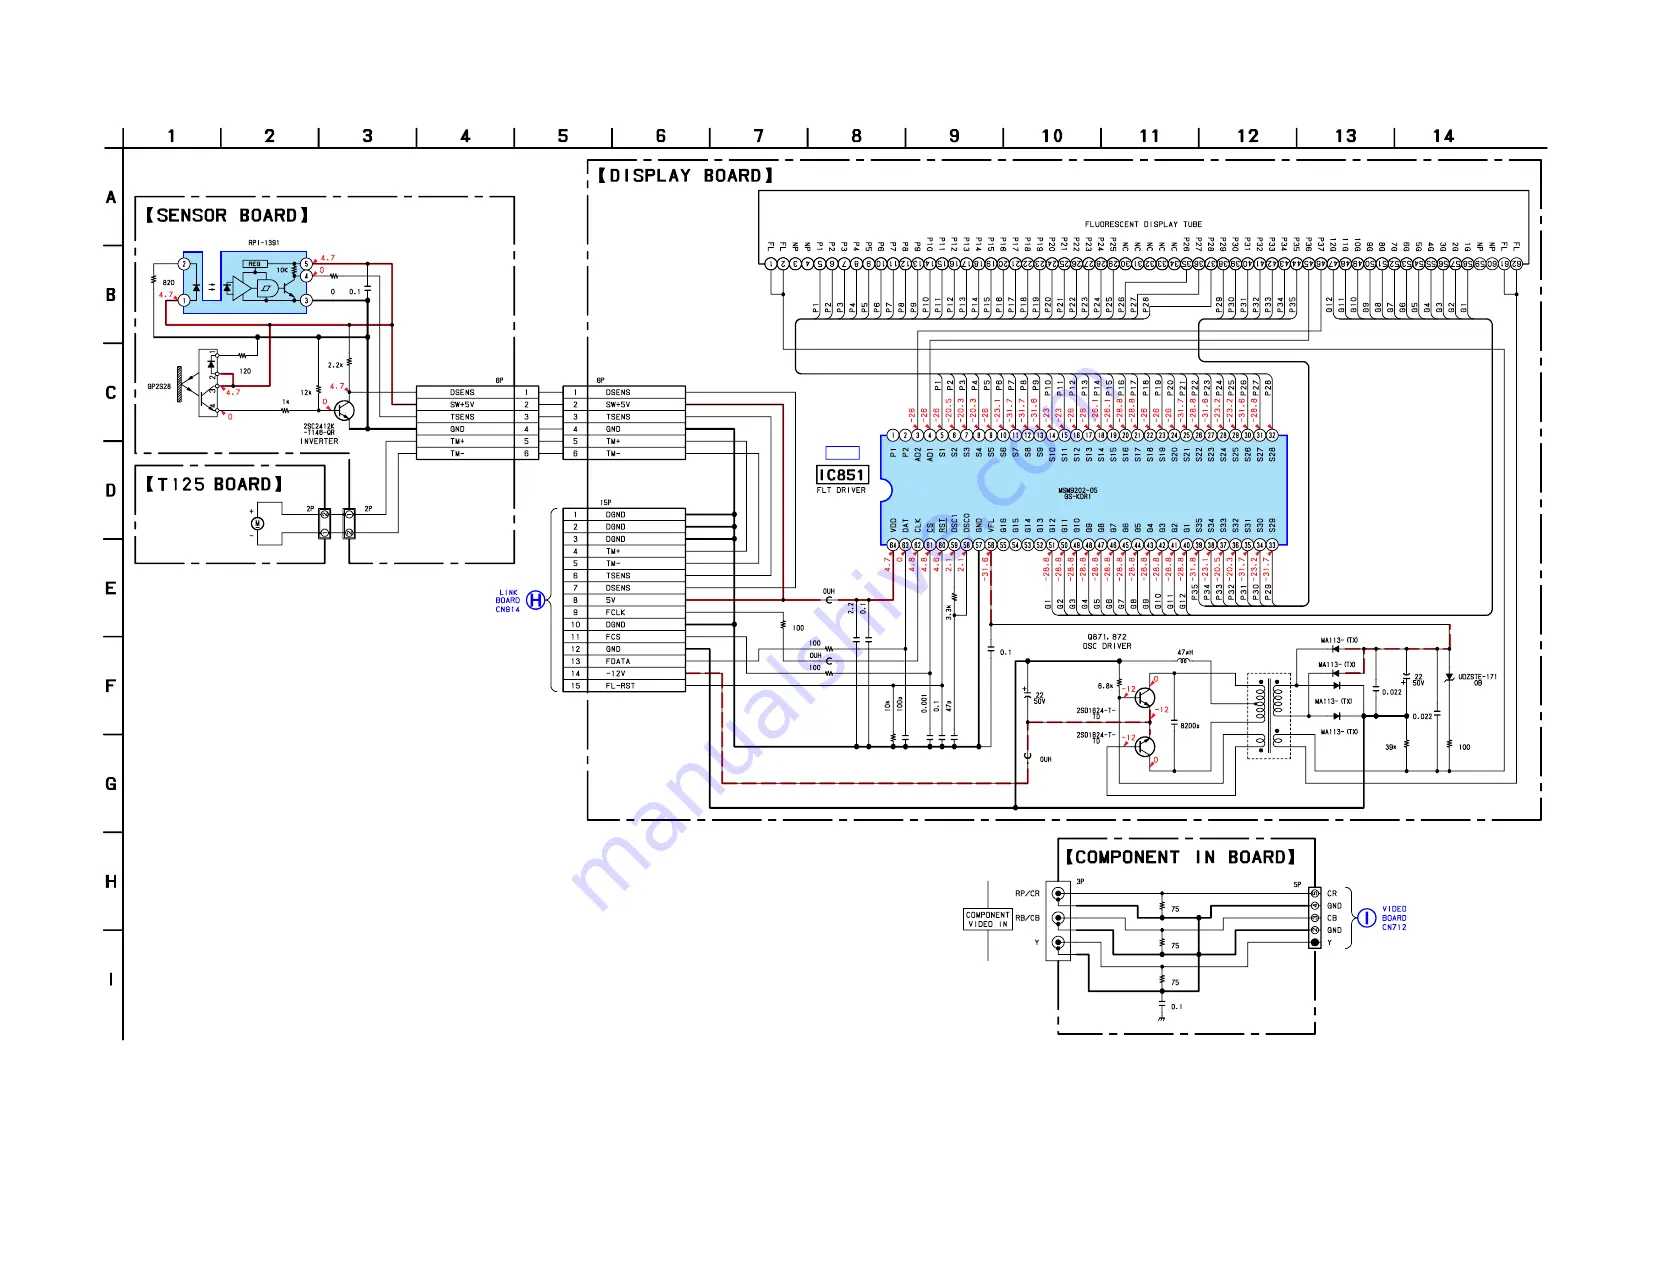
Task: Click grid column number 1
Action: 172,136
